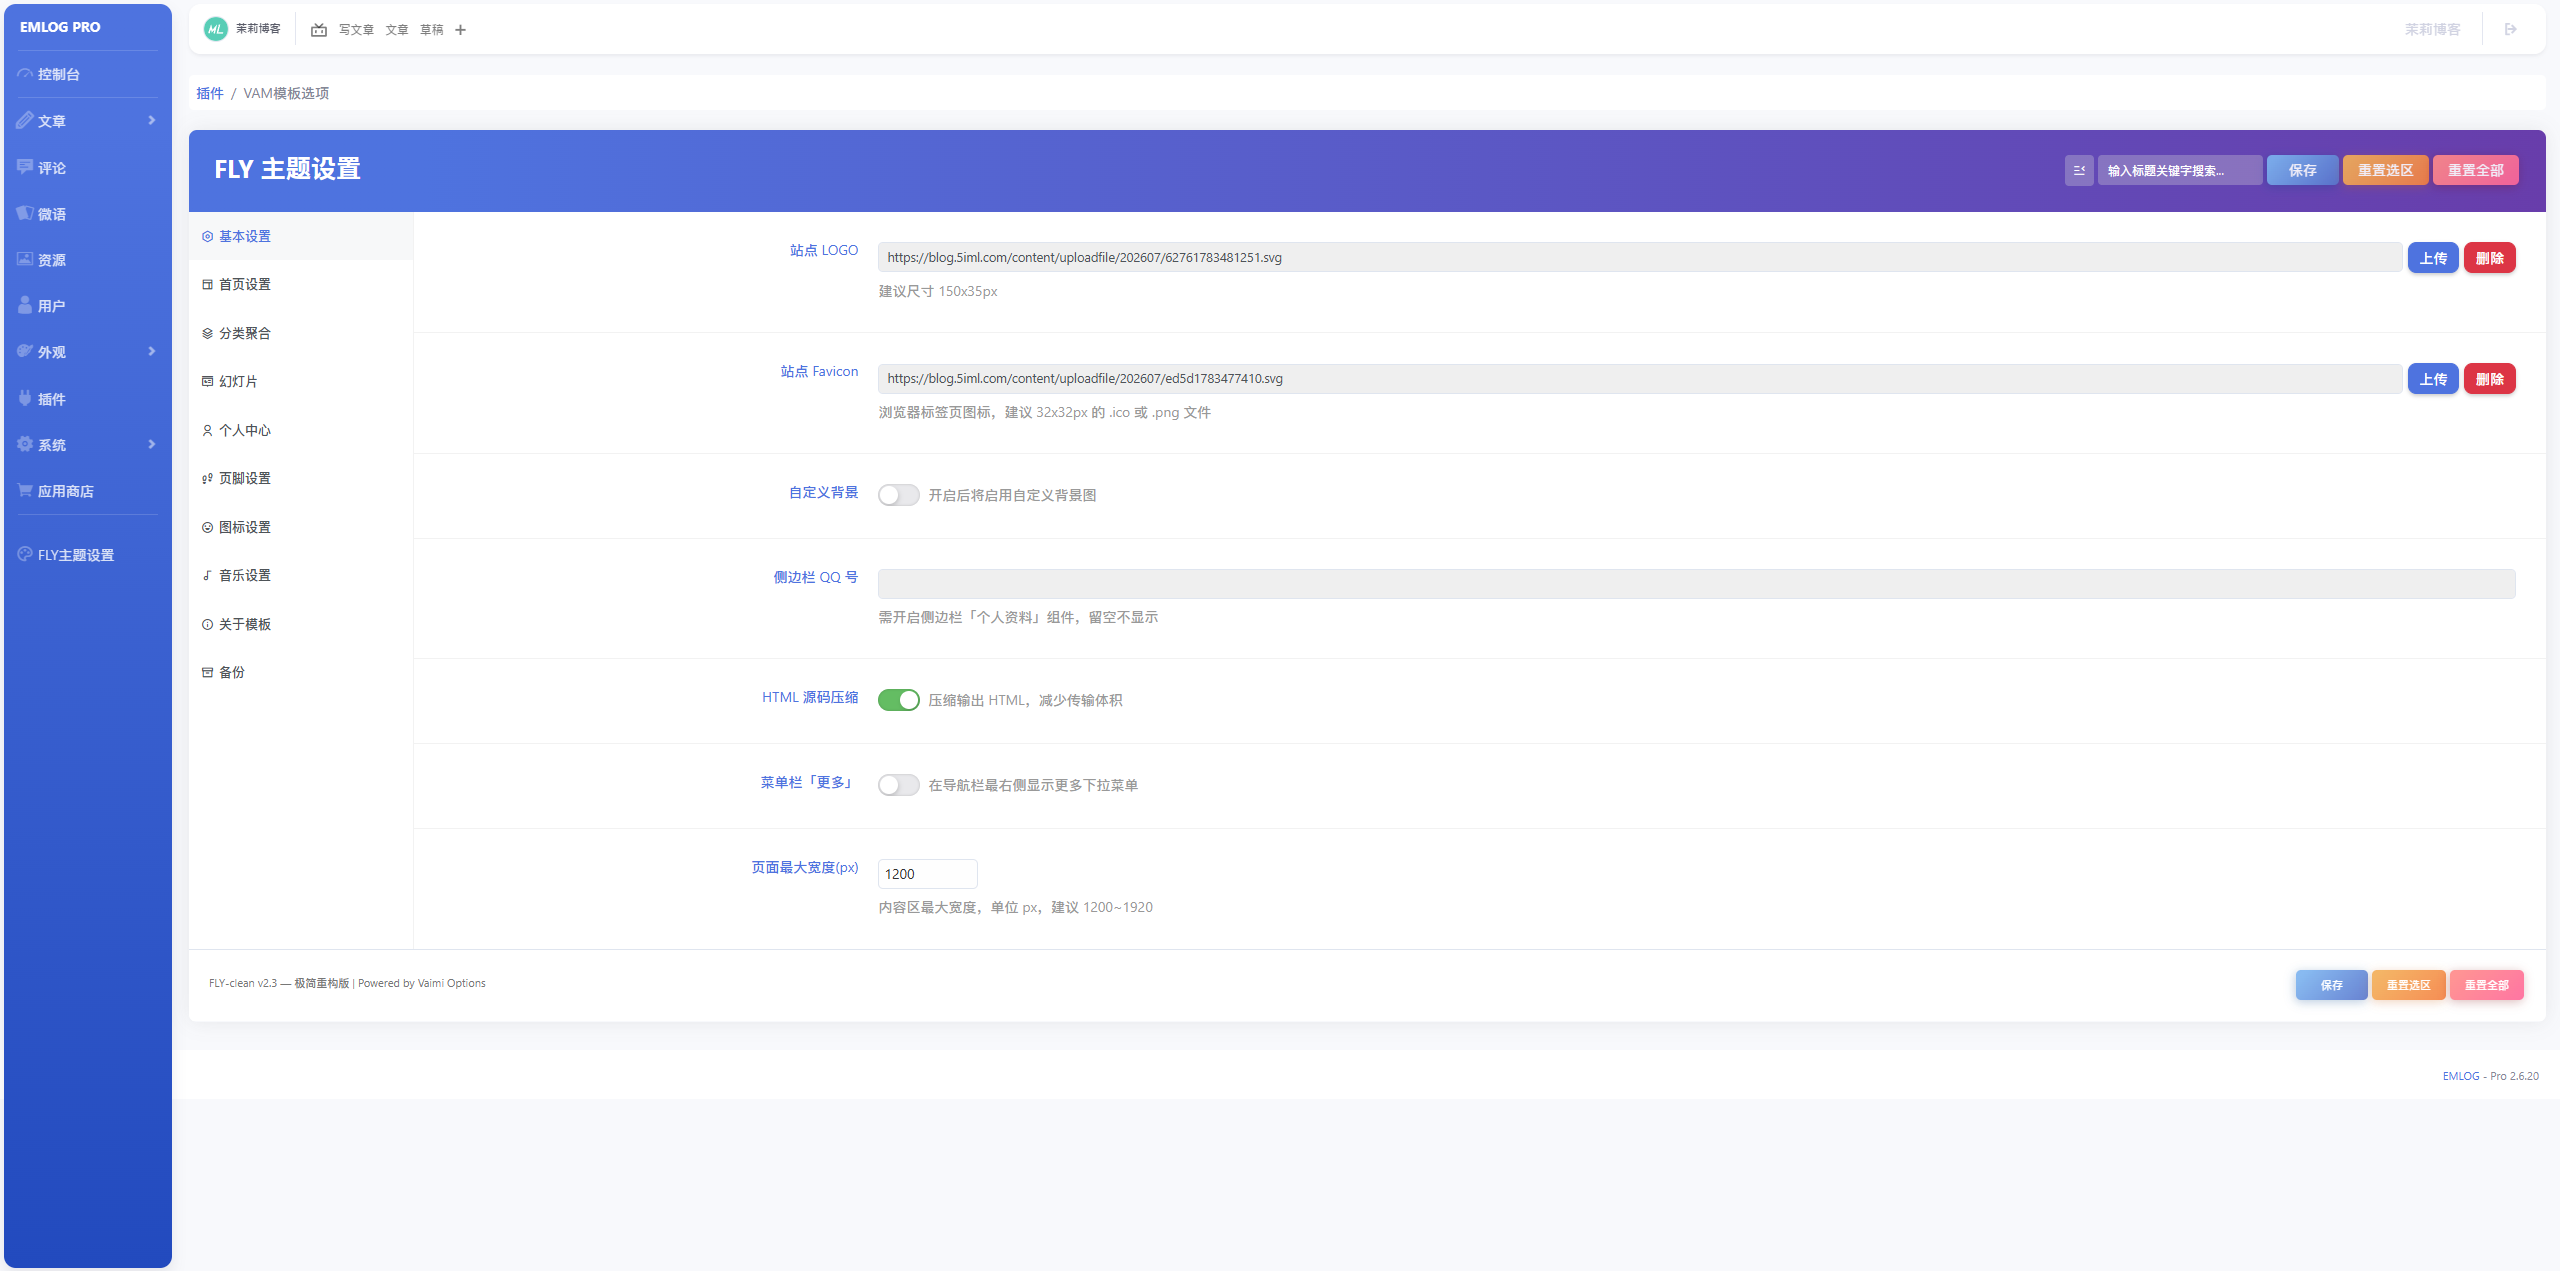The width and height of the screenshot is (2560, 1271).
Task: Delete the 站点 Favicon with 删除
Action: click(x=2490, y=379)
